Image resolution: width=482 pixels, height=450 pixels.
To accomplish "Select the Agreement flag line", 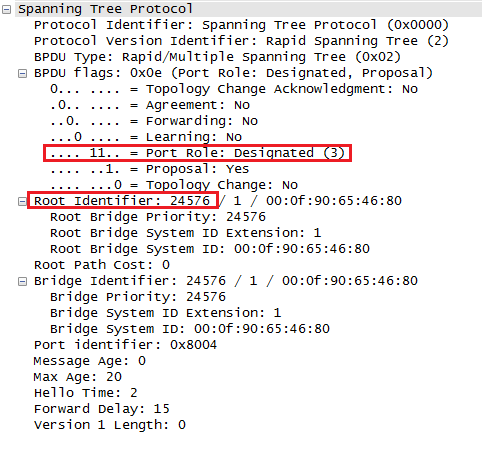I will coord(150,105).
